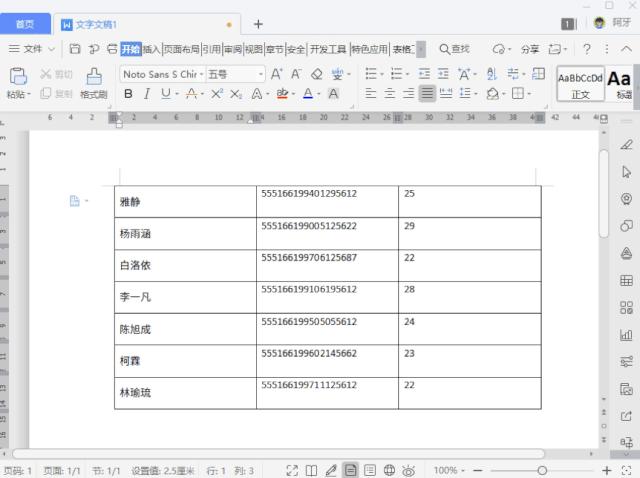Image resolution: width=640 pixels, height=478 pixels.
Task: Open bullet list style dropdown
Action: [382, 74]
